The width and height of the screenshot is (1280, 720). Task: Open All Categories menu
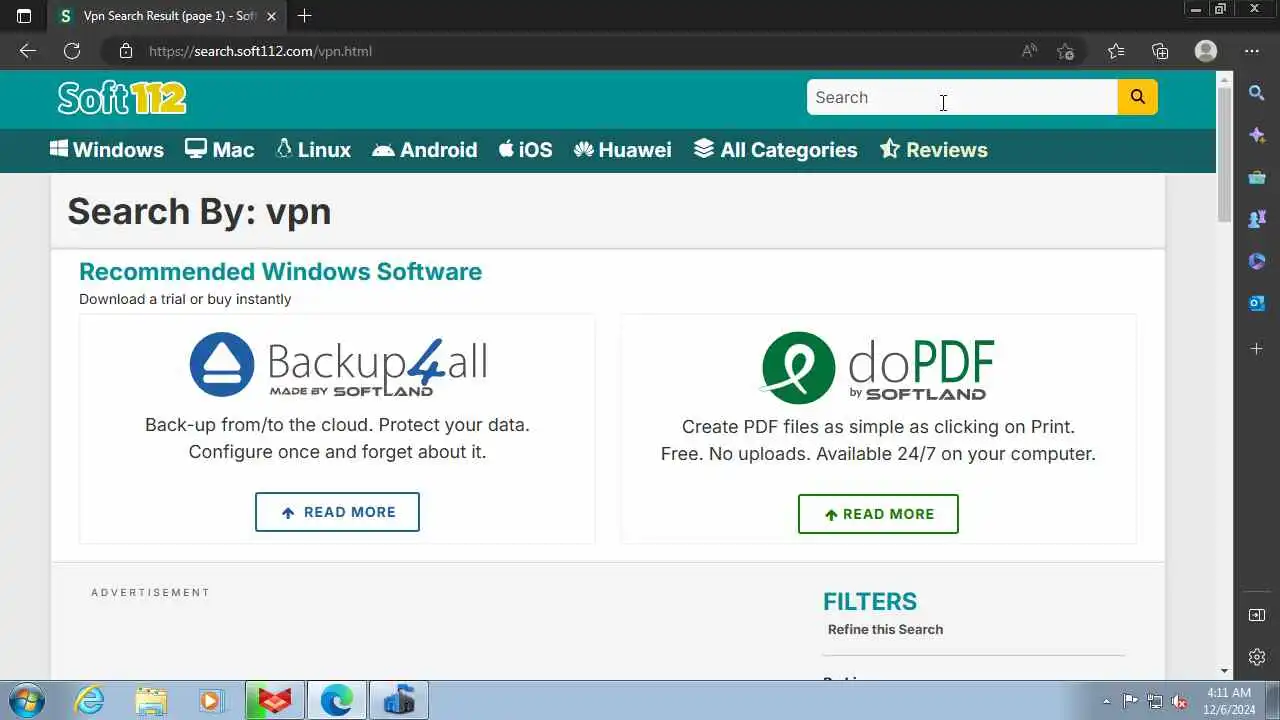[776, 150]
